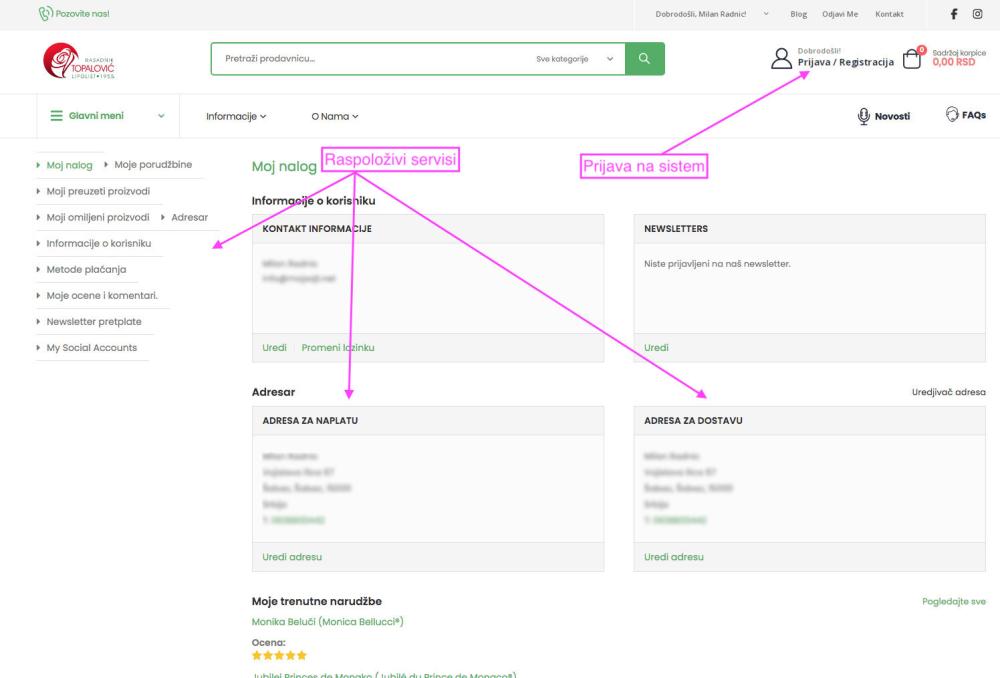
Task: Expand the Informacije menu
Action: pos(236,116)
